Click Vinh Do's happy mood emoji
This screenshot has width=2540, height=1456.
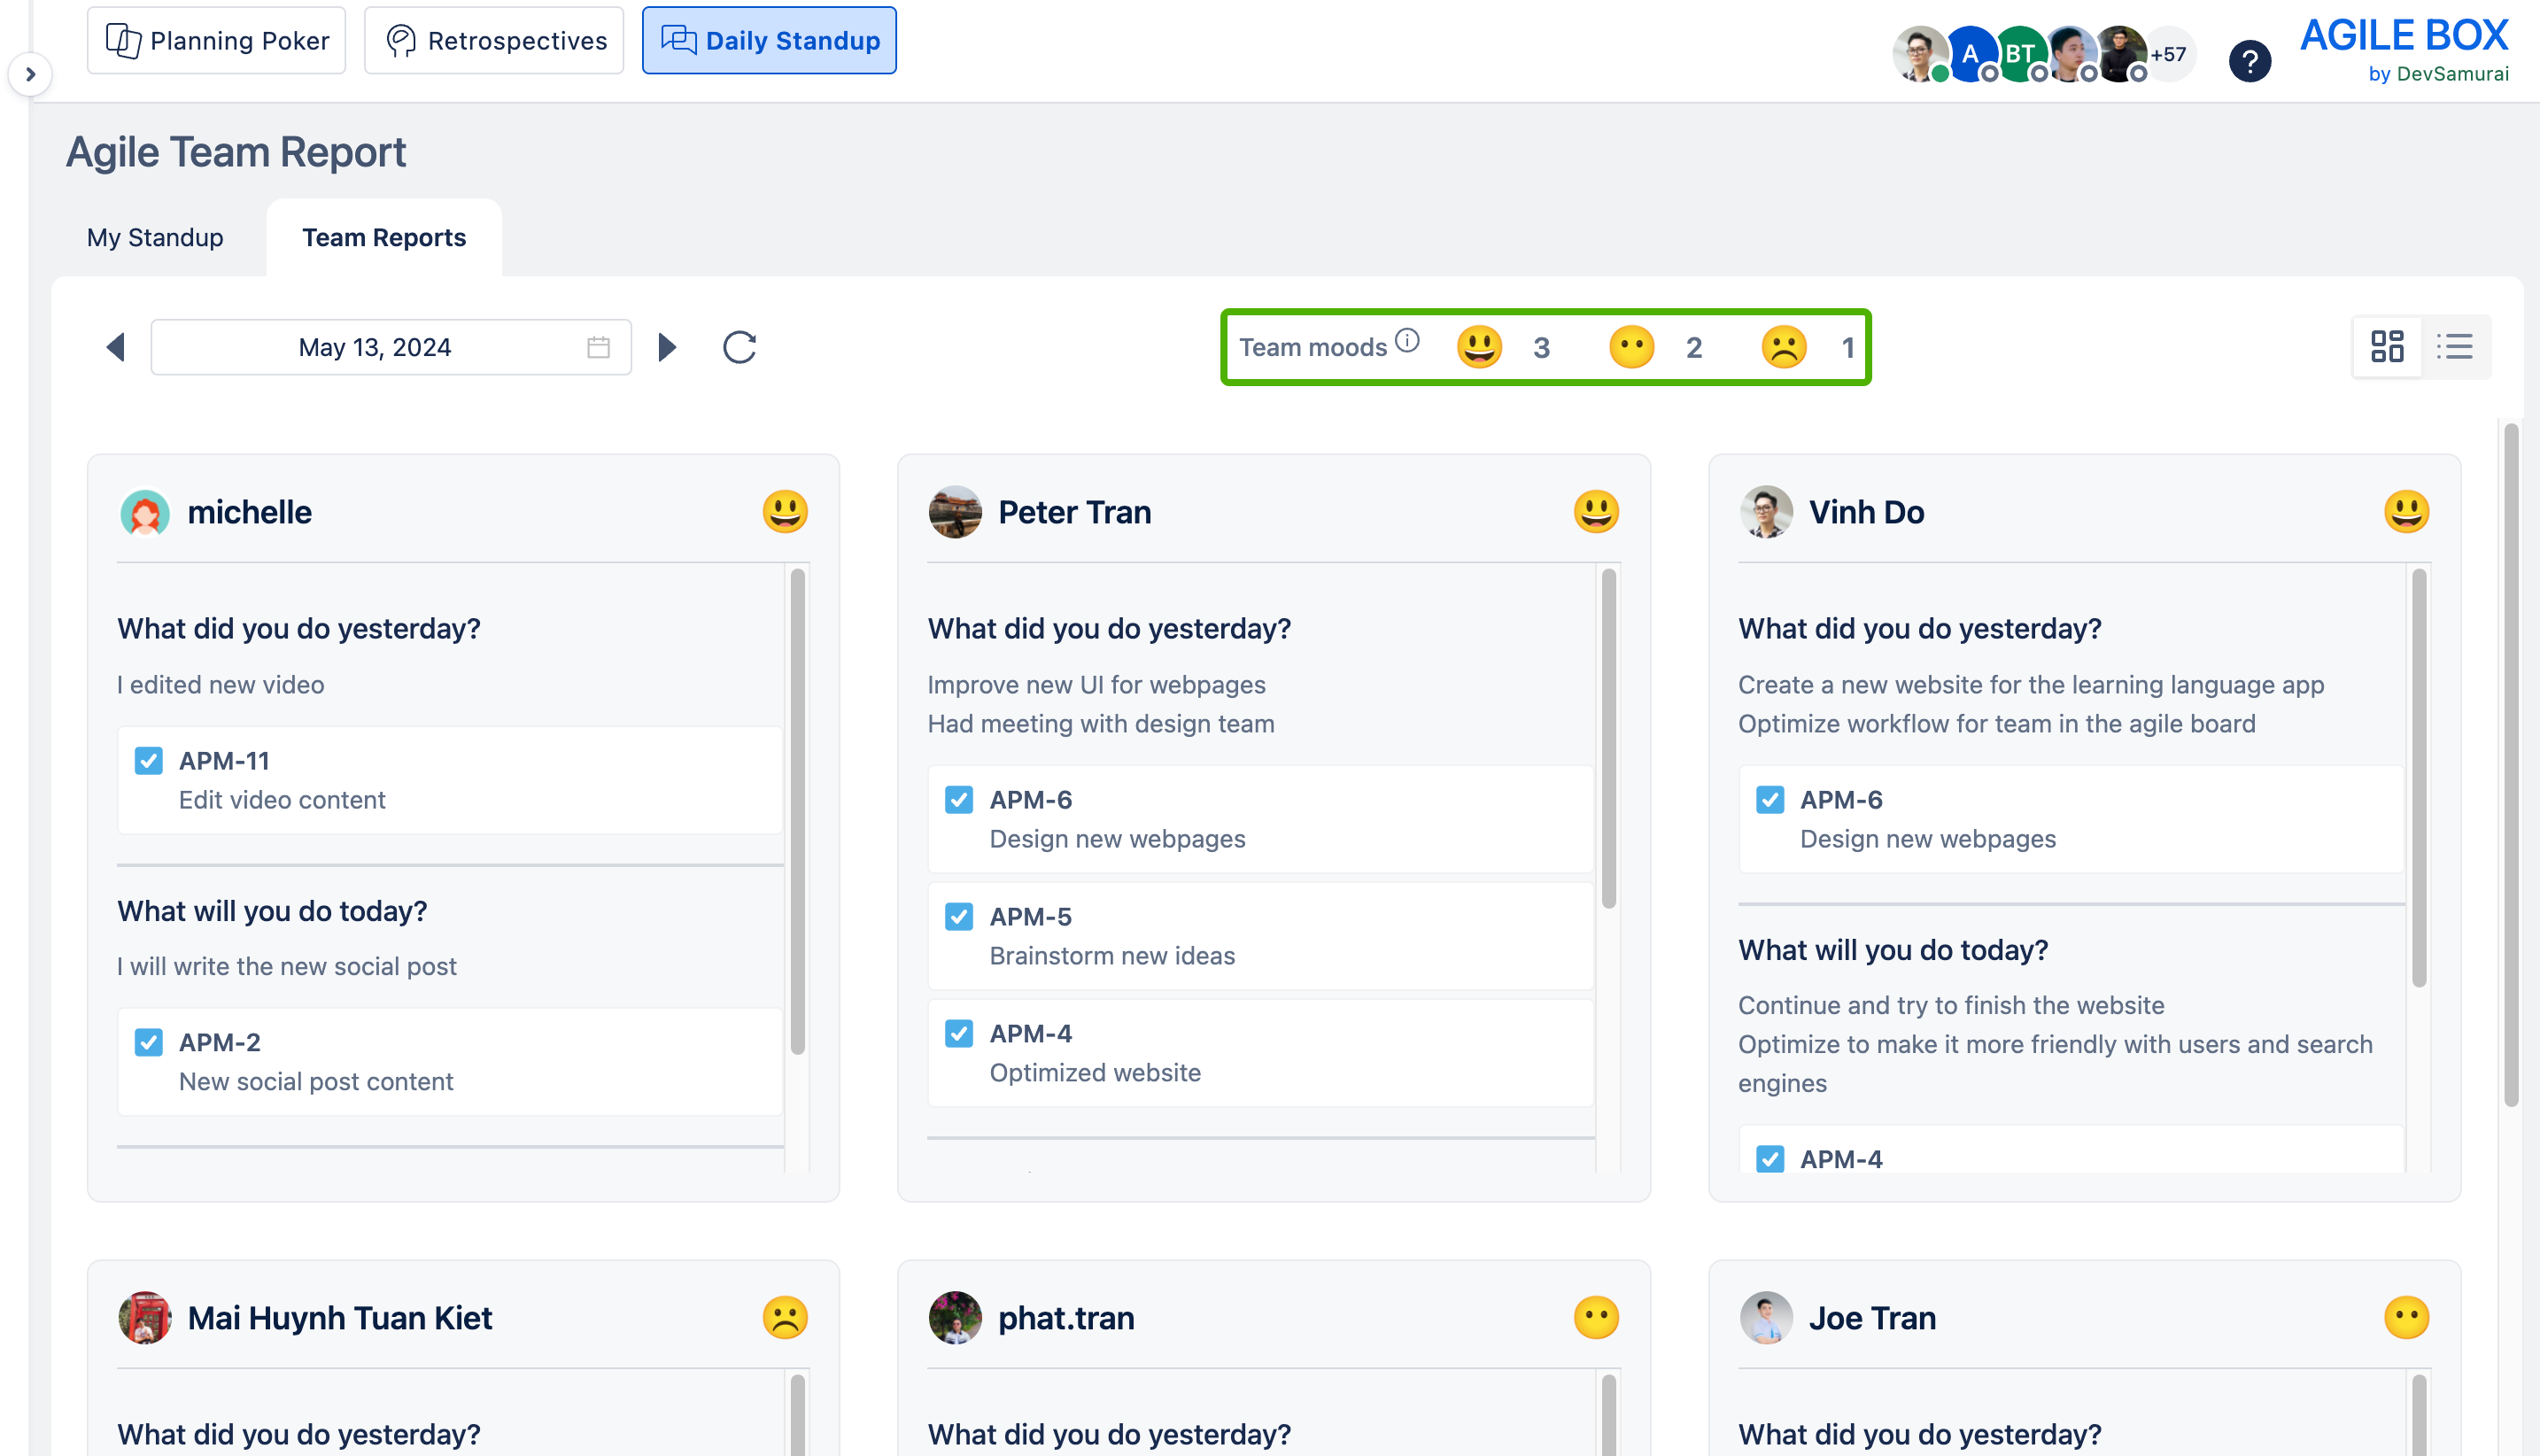click(x=2406, y=512)
